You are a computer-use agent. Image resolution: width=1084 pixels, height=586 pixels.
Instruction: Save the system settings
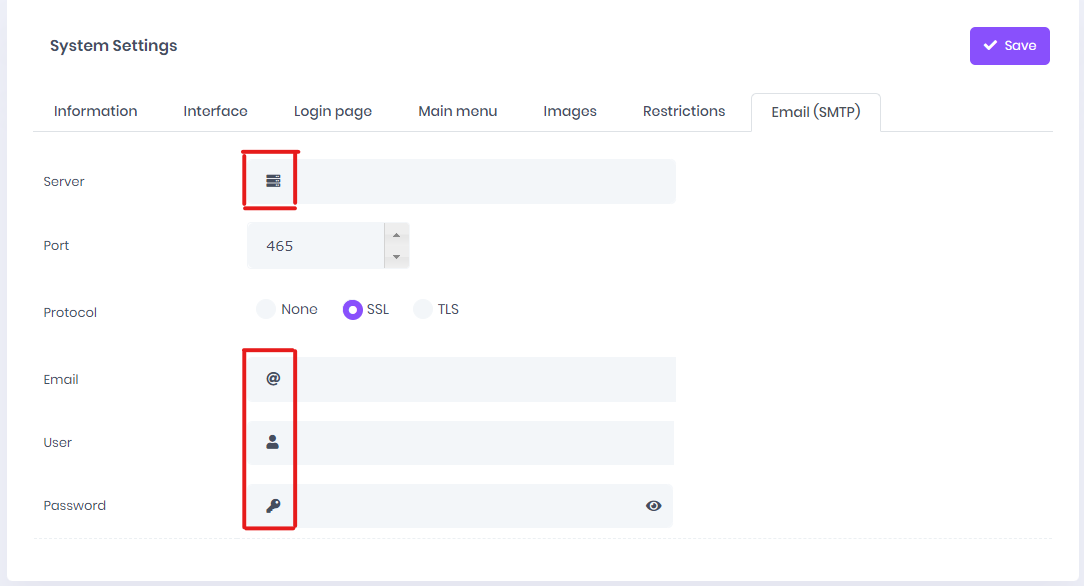pos(1009,46)
